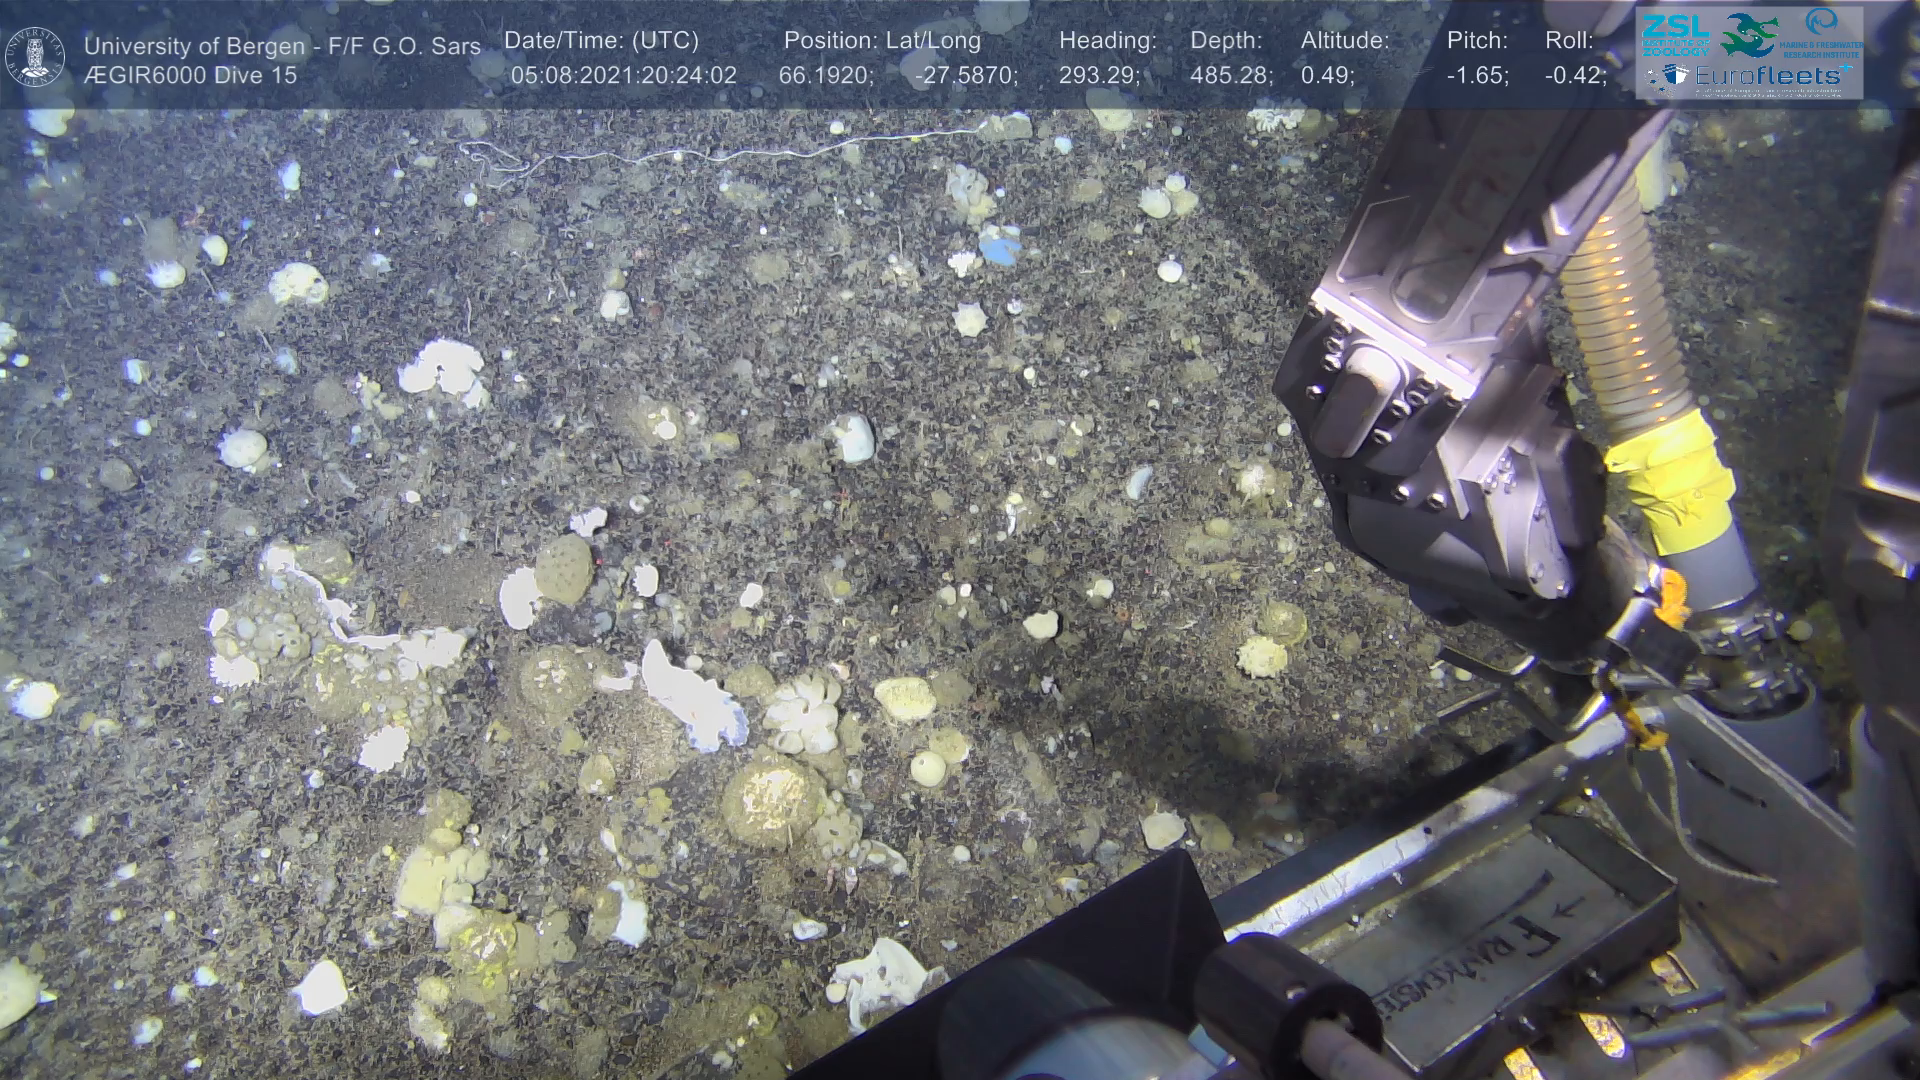Click the ÆGIR6000 Dive 15 label
This screenshot has width=1920, height=1080.
190,76
